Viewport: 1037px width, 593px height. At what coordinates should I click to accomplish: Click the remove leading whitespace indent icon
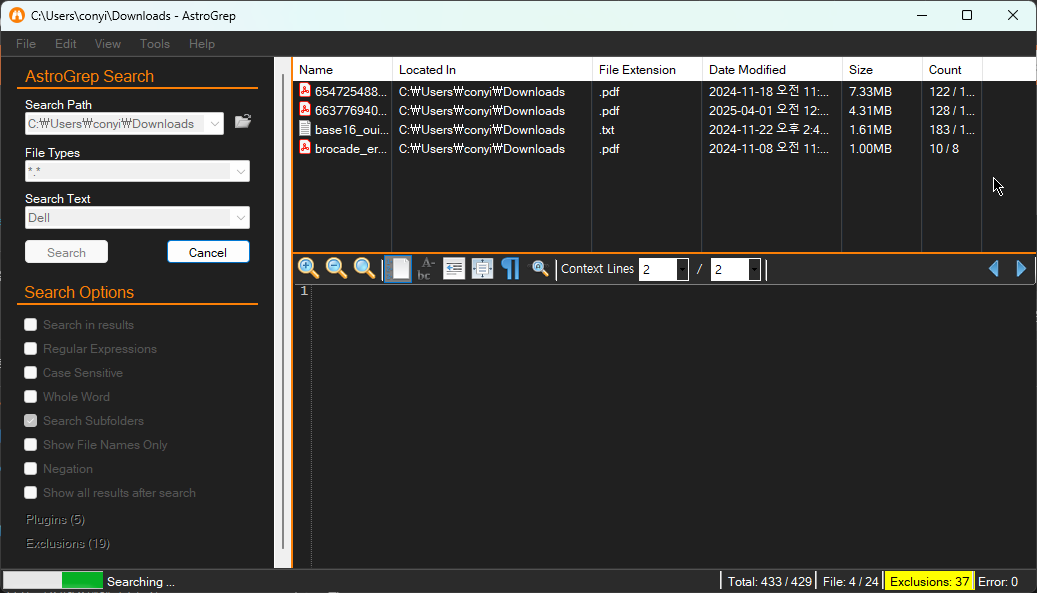pos(454,268)
